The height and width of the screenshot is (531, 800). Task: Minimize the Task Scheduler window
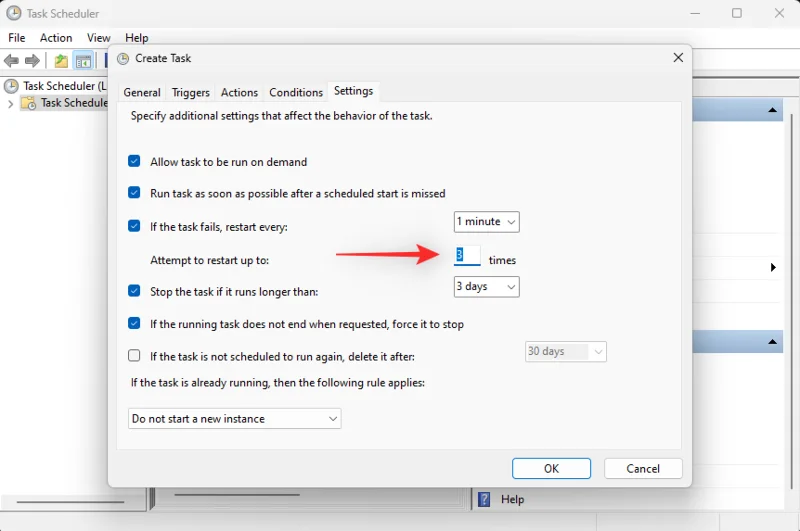tap(695, 13)
